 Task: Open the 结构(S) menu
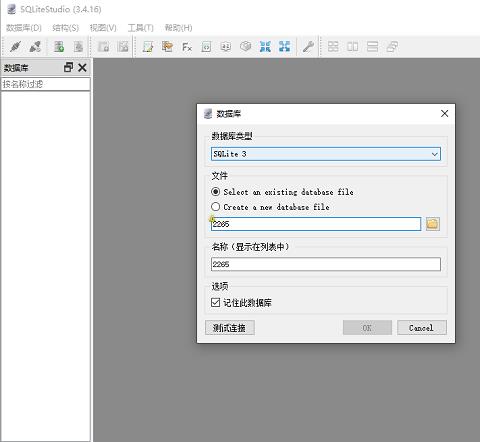[x=66, y=28]
